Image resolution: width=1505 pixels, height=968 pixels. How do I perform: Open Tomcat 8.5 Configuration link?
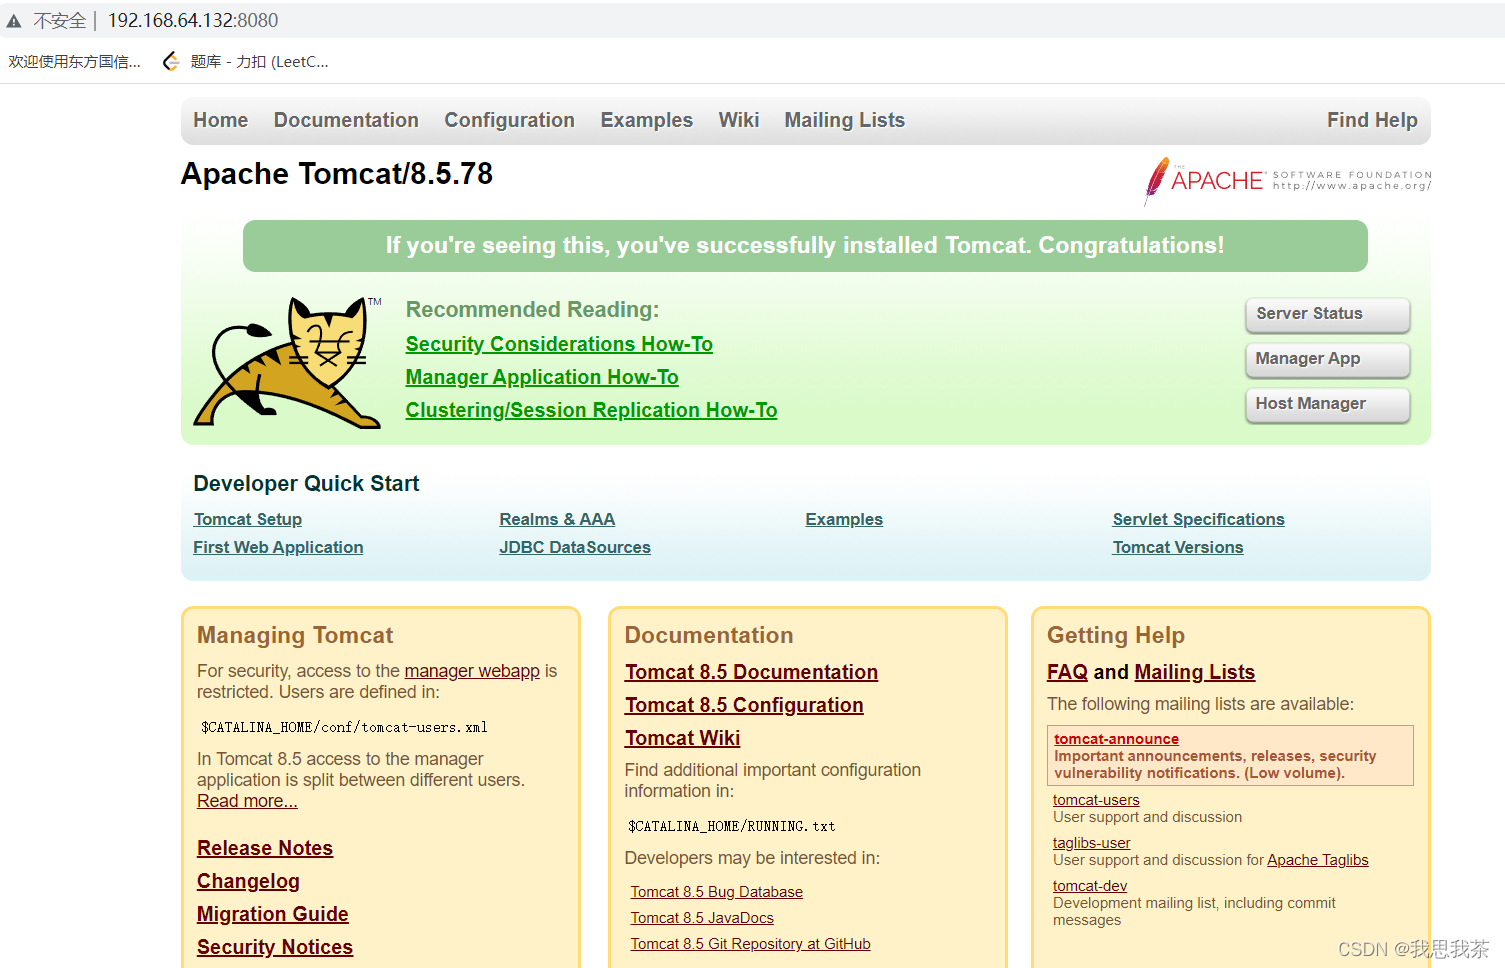(744, 705)
